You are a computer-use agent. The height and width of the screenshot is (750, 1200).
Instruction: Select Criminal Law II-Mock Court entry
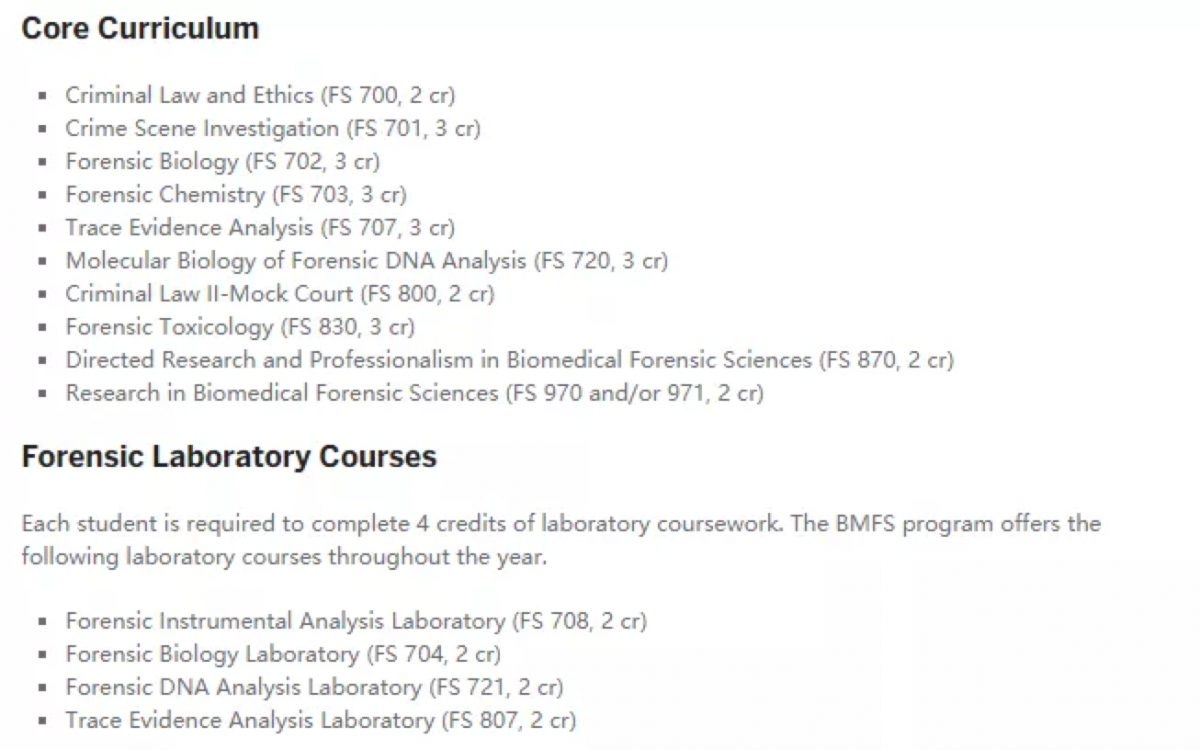click(280, 294)
